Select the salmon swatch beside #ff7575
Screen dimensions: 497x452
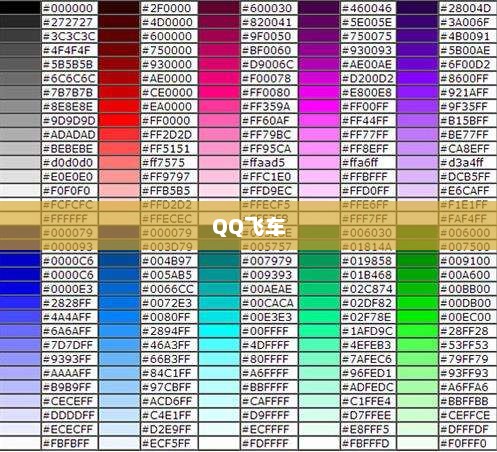point(119,163)
